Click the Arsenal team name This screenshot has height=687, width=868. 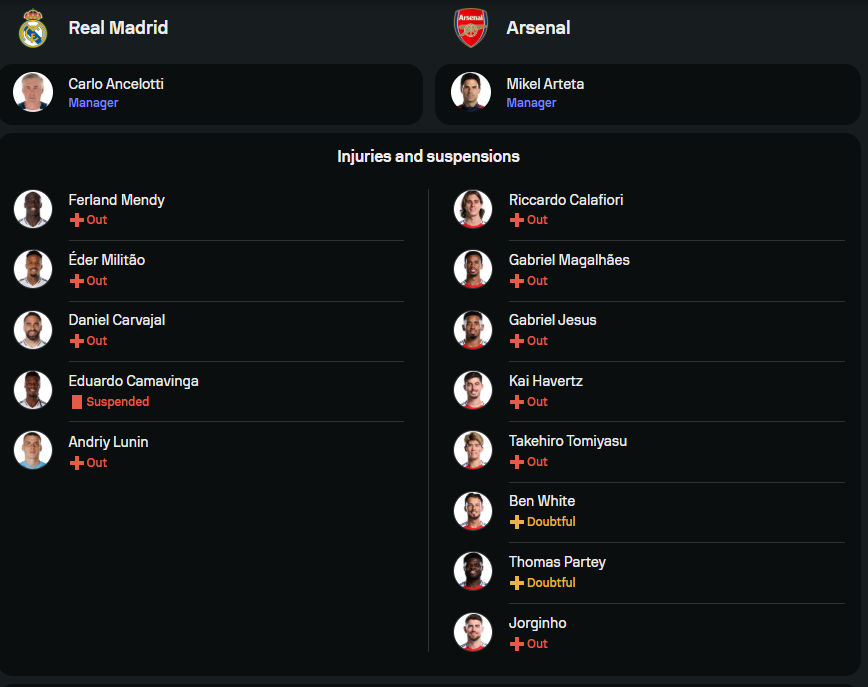[x=538, y=28]
